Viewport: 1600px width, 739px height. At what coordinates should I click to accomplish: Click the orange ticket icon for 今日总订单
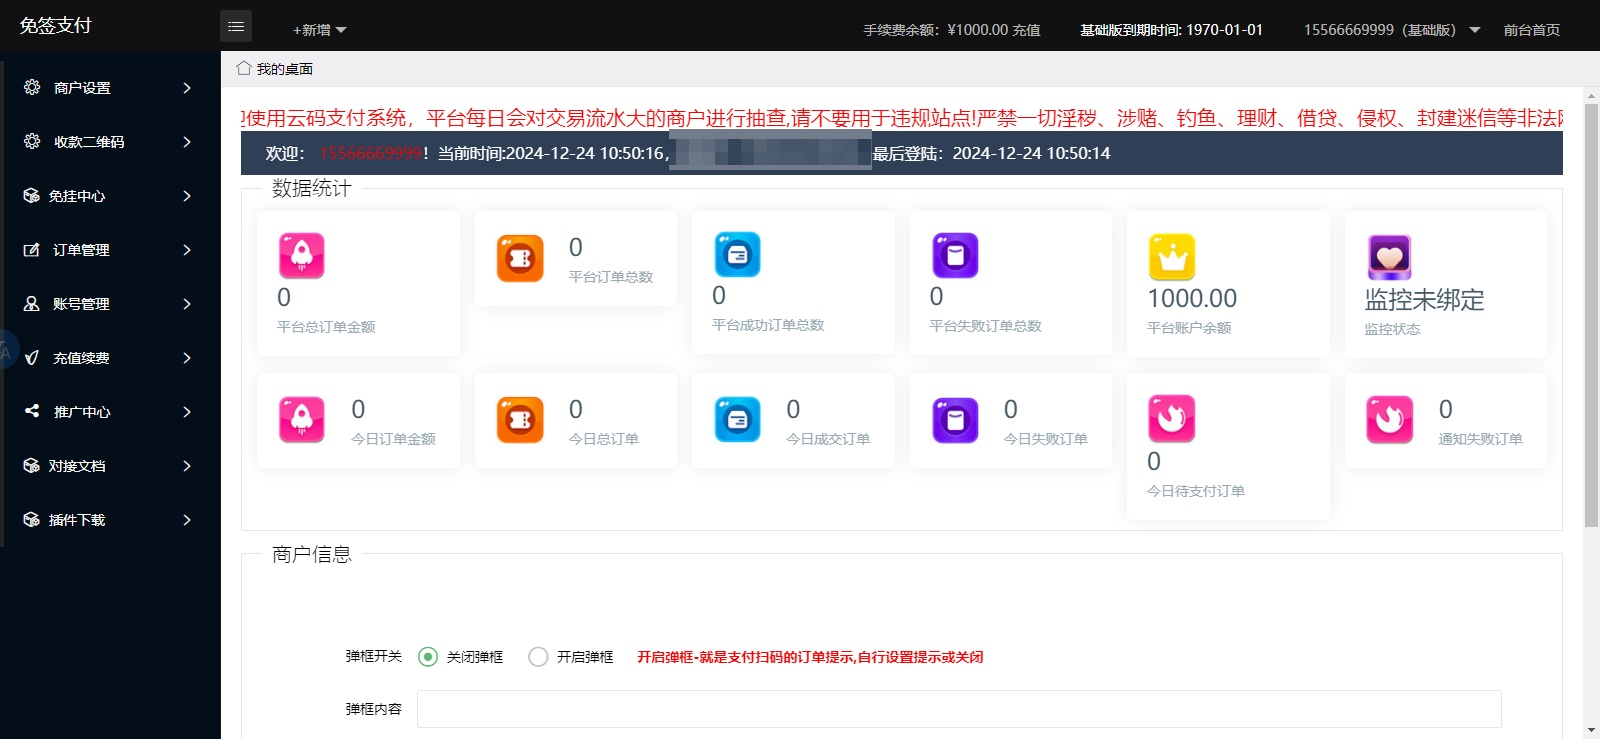520,420
